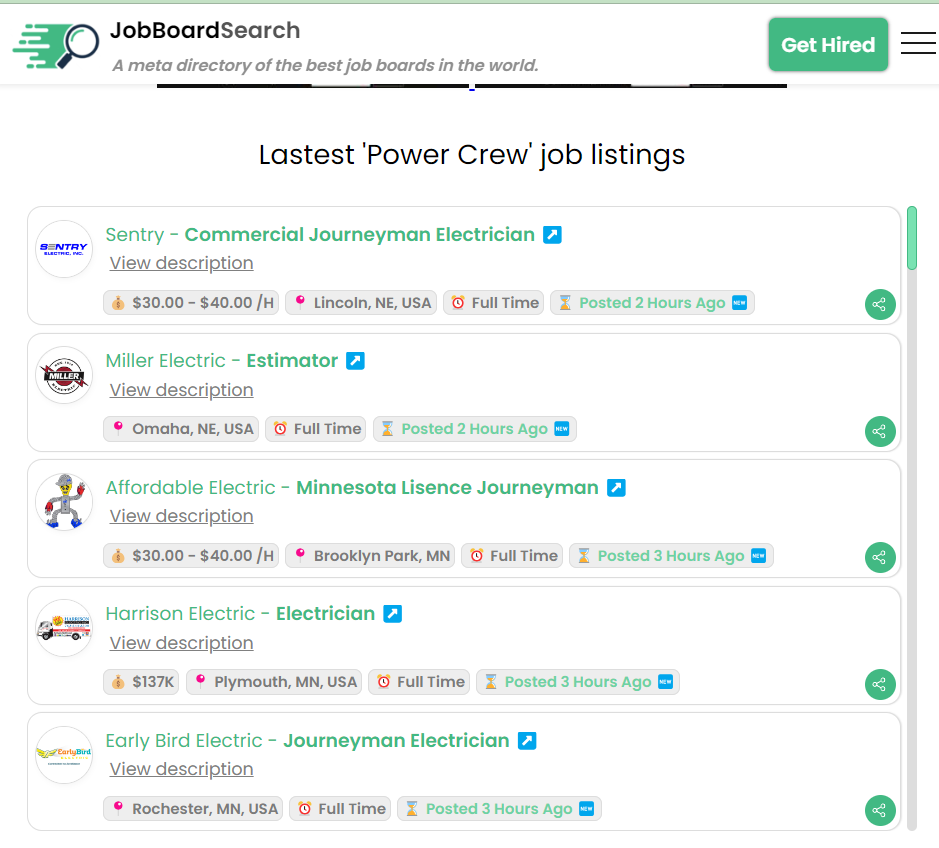View description of Affordable Electric job

click(x=181, y=516)
